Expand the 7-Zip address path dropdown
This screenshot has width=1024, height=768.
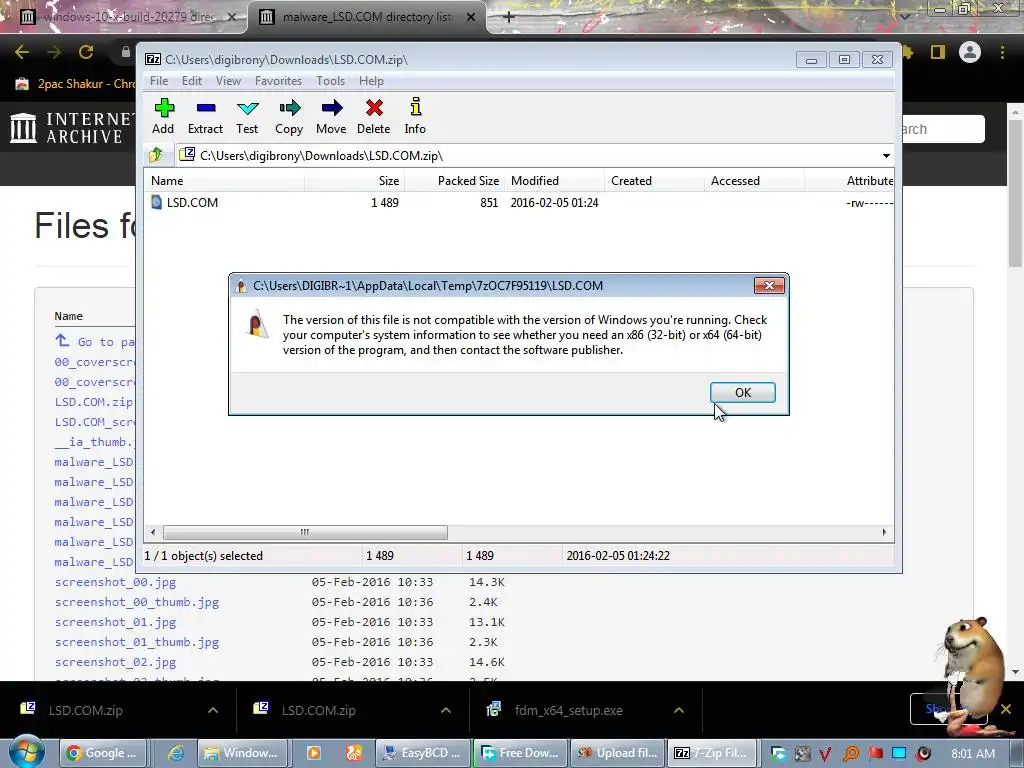point(886,155)
